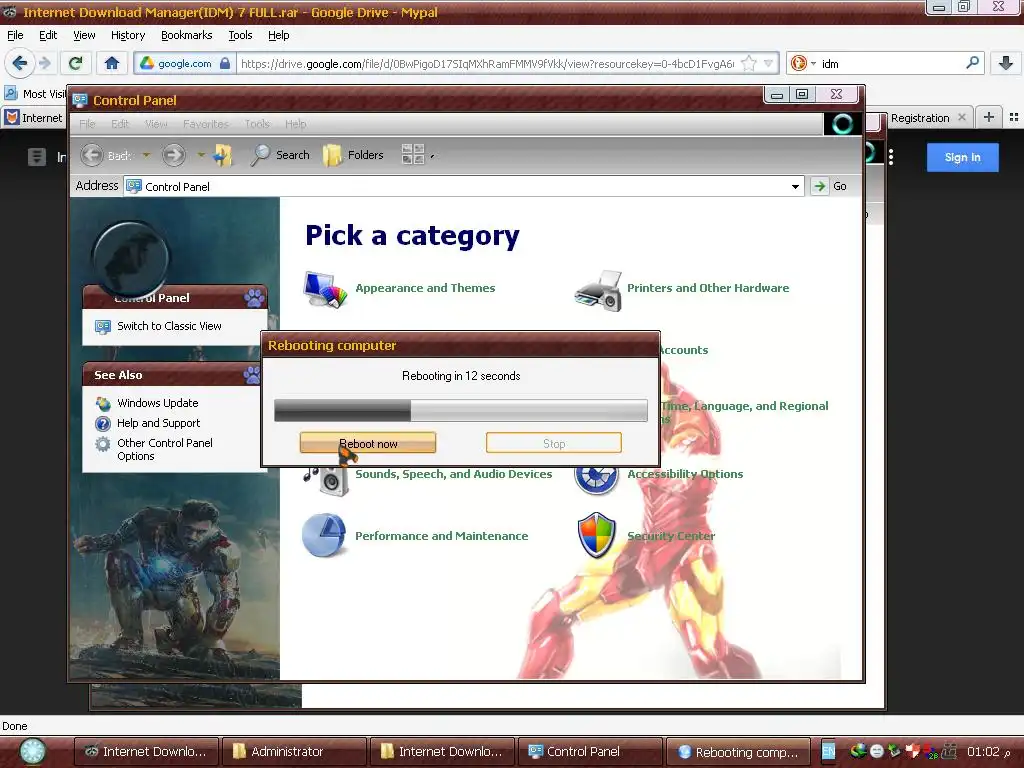Click the browser URL address field
This screenshot has height=768, width=1024.
click(487, 63)
